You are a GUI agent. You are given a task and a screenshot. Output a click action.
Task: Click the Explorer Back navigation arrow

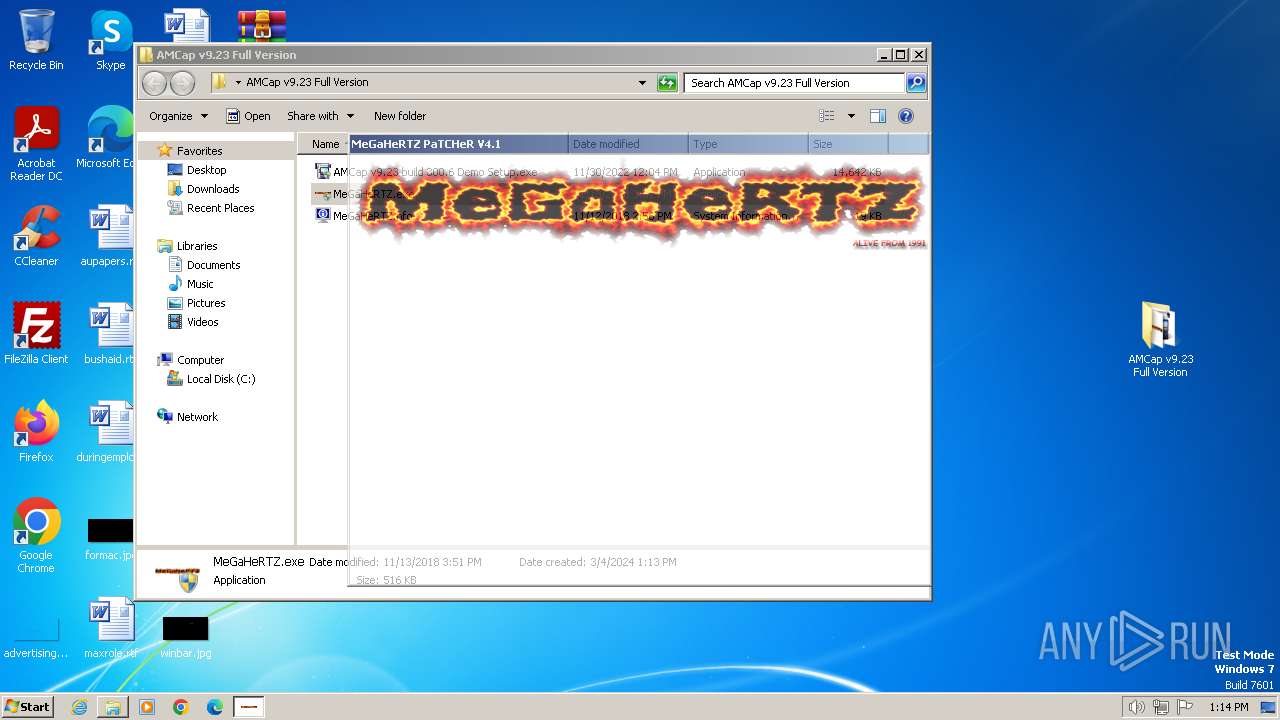click(154, 83)
